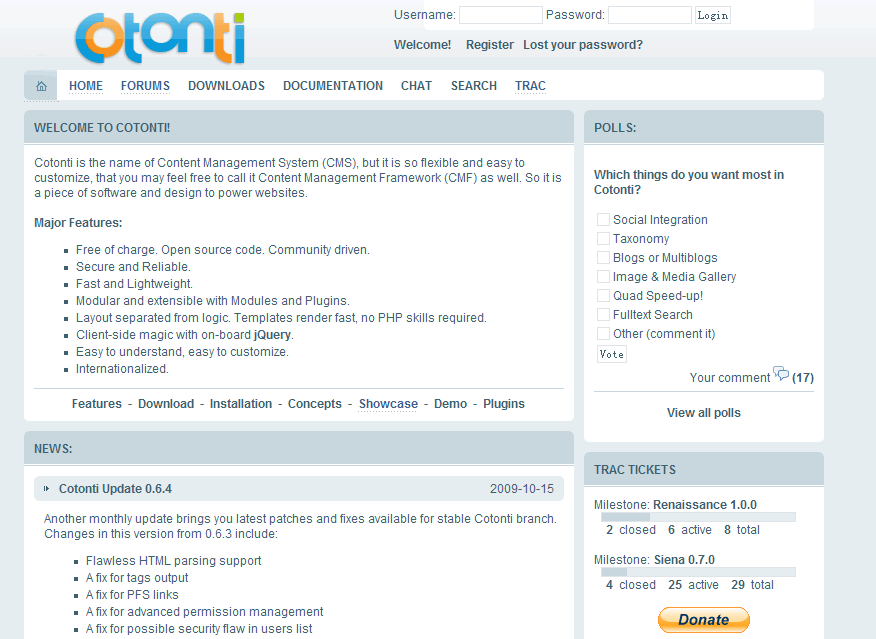Open the Cotonti Update 0.6.4 news title
Image resolution: width=876 pixels, height=639 pixels.
pos(115,489)
